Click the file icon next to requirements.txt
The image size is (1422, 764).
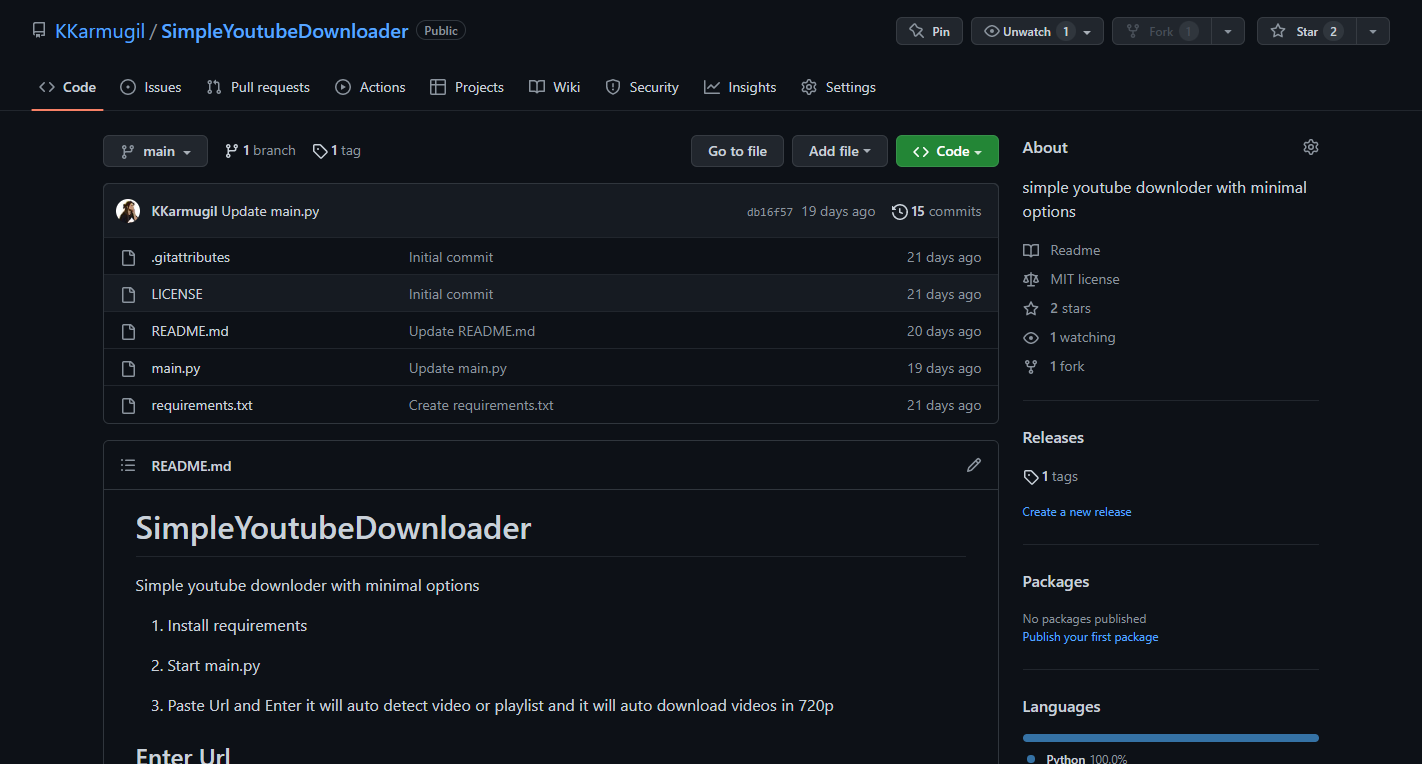[128, 405]
